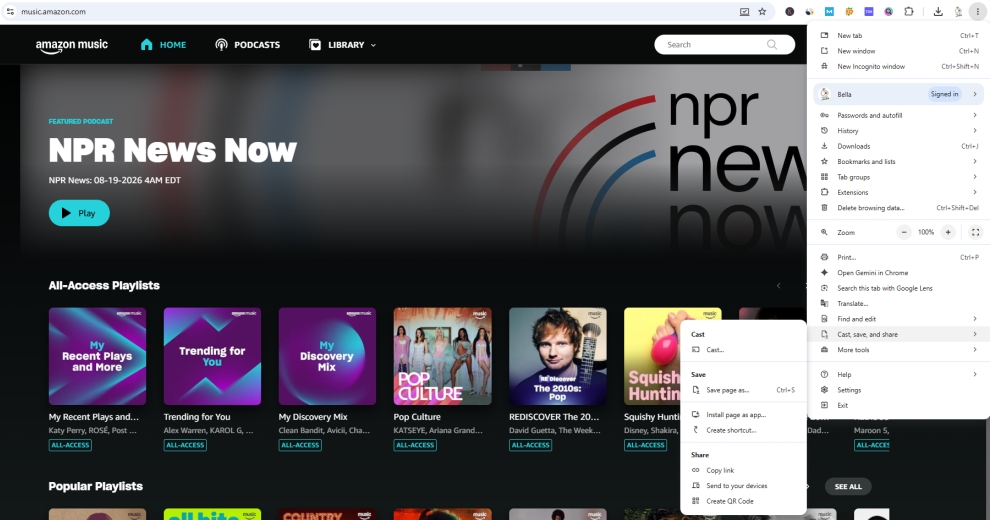Expand Passwords and autofill submenu

898,115
